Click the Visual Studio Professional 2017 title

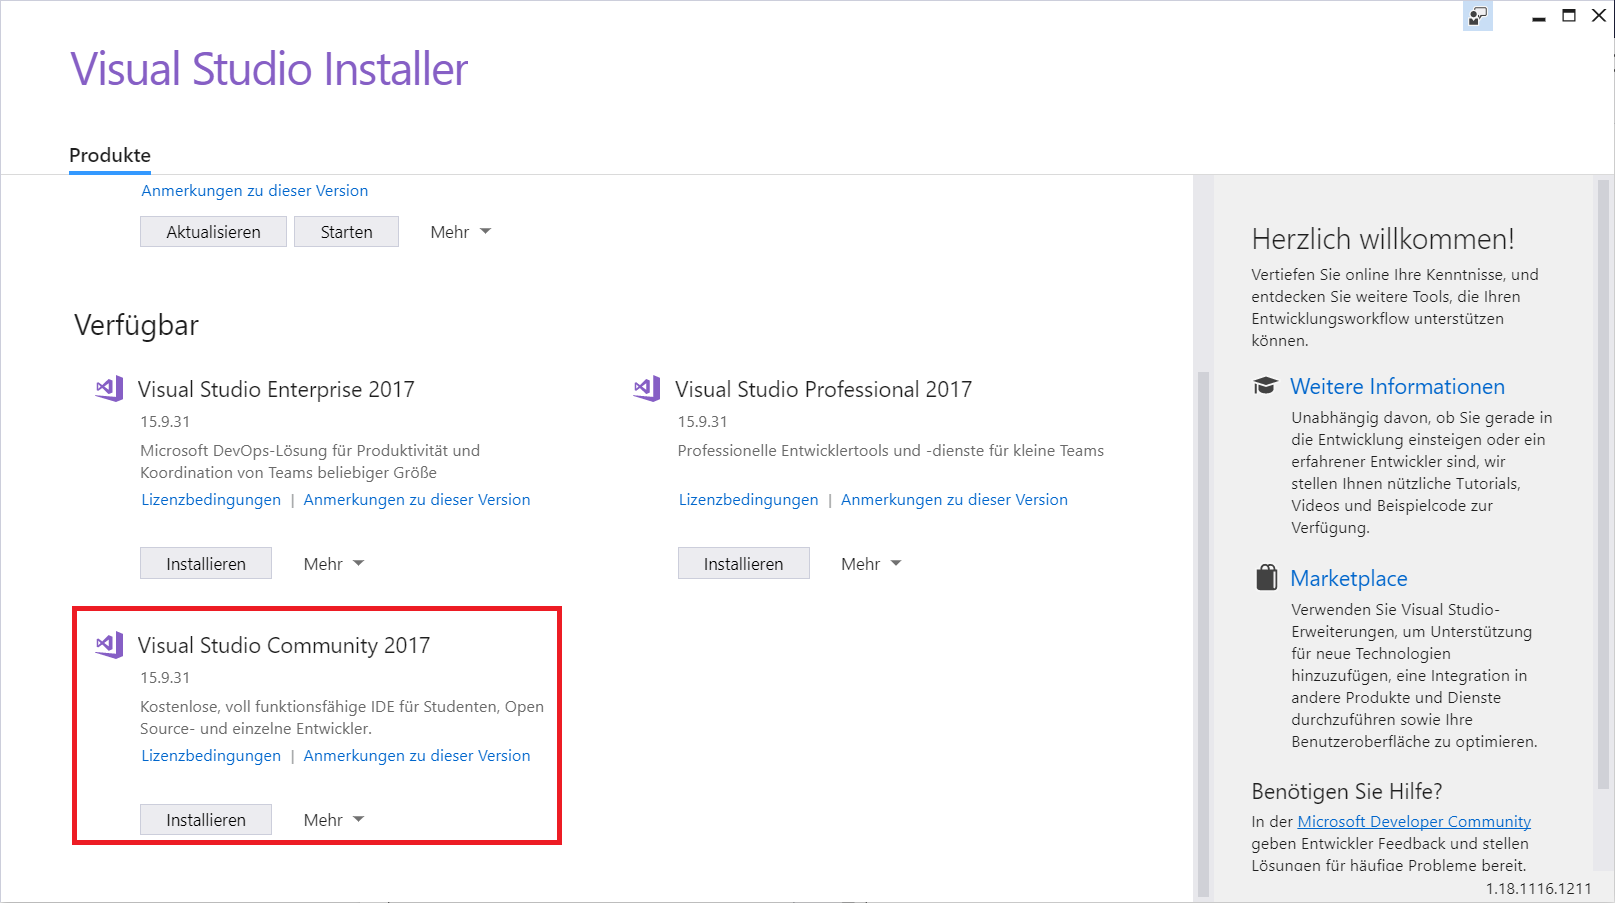[823, 390]
